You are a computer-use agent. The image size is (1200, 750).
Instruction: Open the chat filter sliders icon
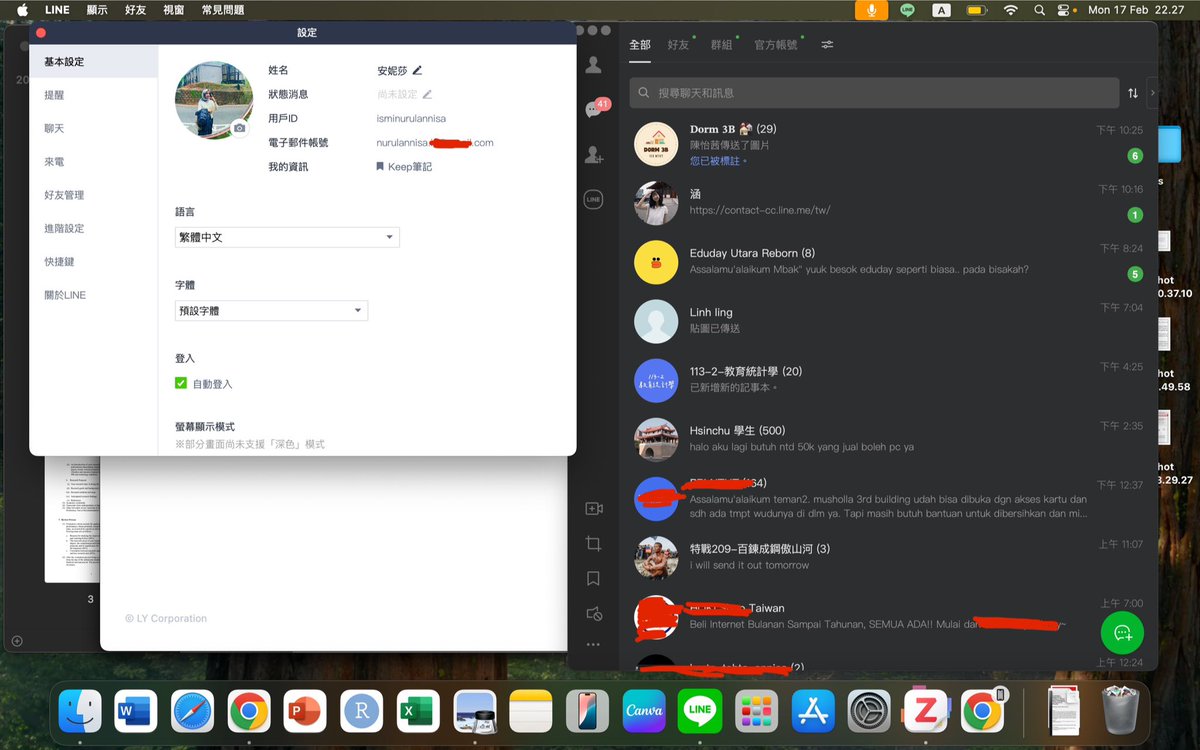click(827, 45)
